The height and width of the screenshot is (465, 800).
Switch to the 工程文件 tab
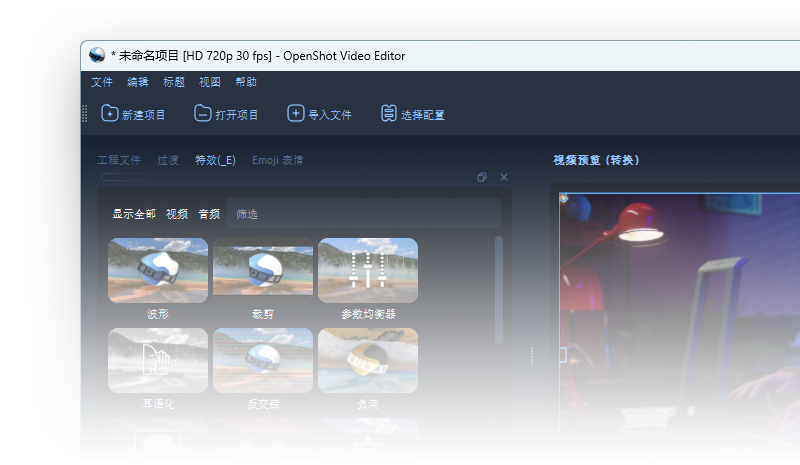pos(119,160)
